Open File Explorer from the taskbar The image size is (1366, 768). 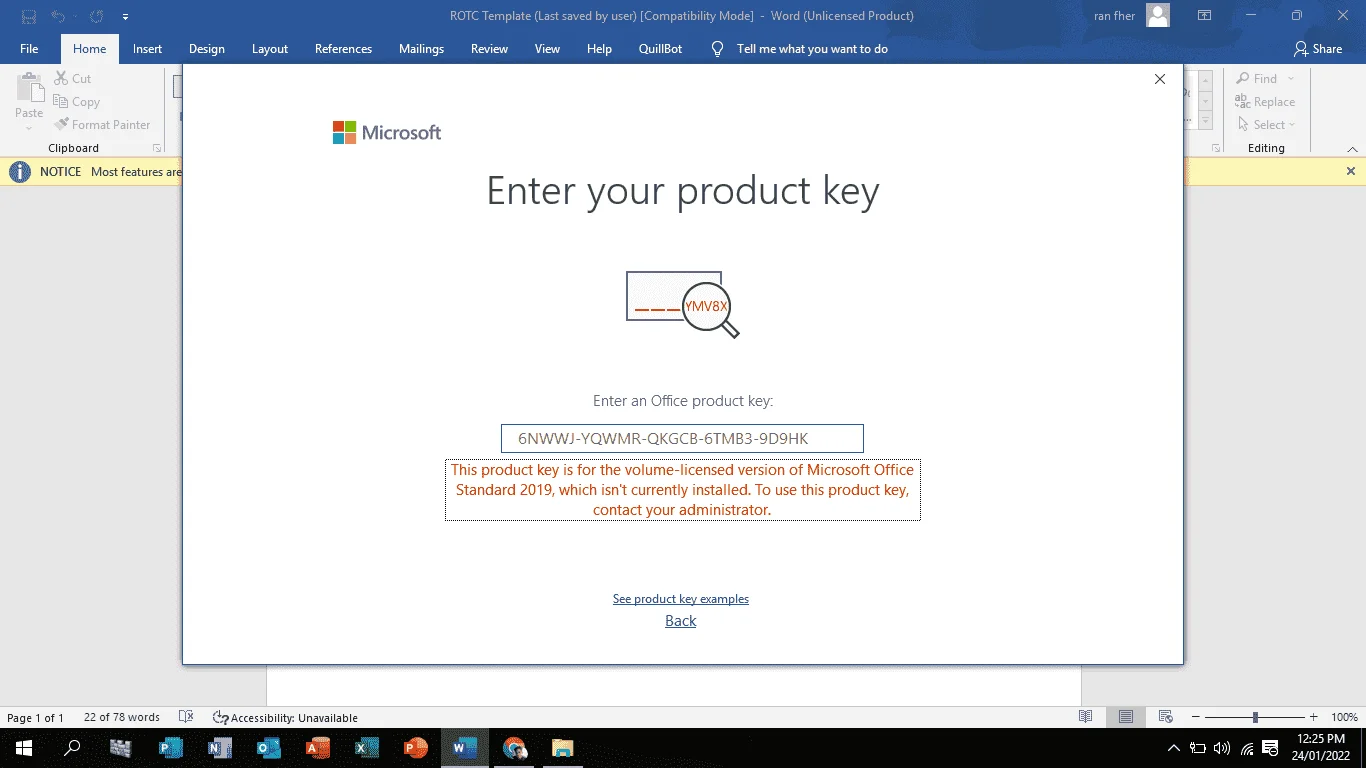coord(562,748)
